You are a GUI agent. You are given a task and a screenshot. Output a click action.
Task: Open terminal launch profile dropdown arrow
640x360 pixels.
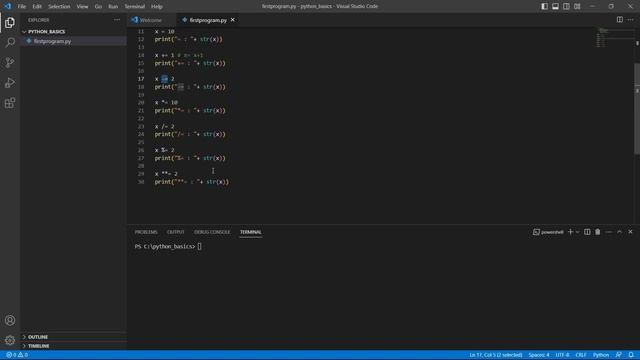[577, 232]
